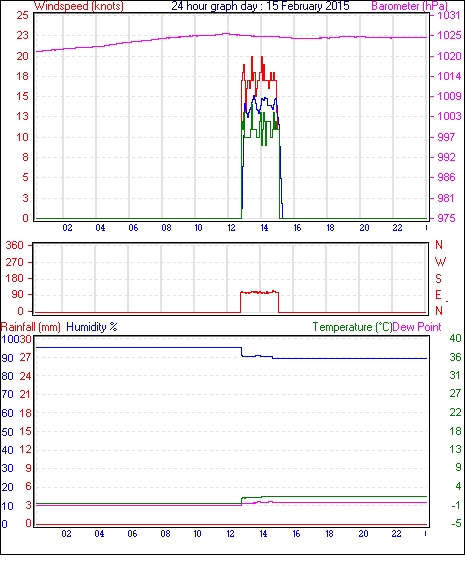Viewport: 465px width, 563px height.
Task: Click the 14 hour tick on top graph
Action: pos(264,228)
